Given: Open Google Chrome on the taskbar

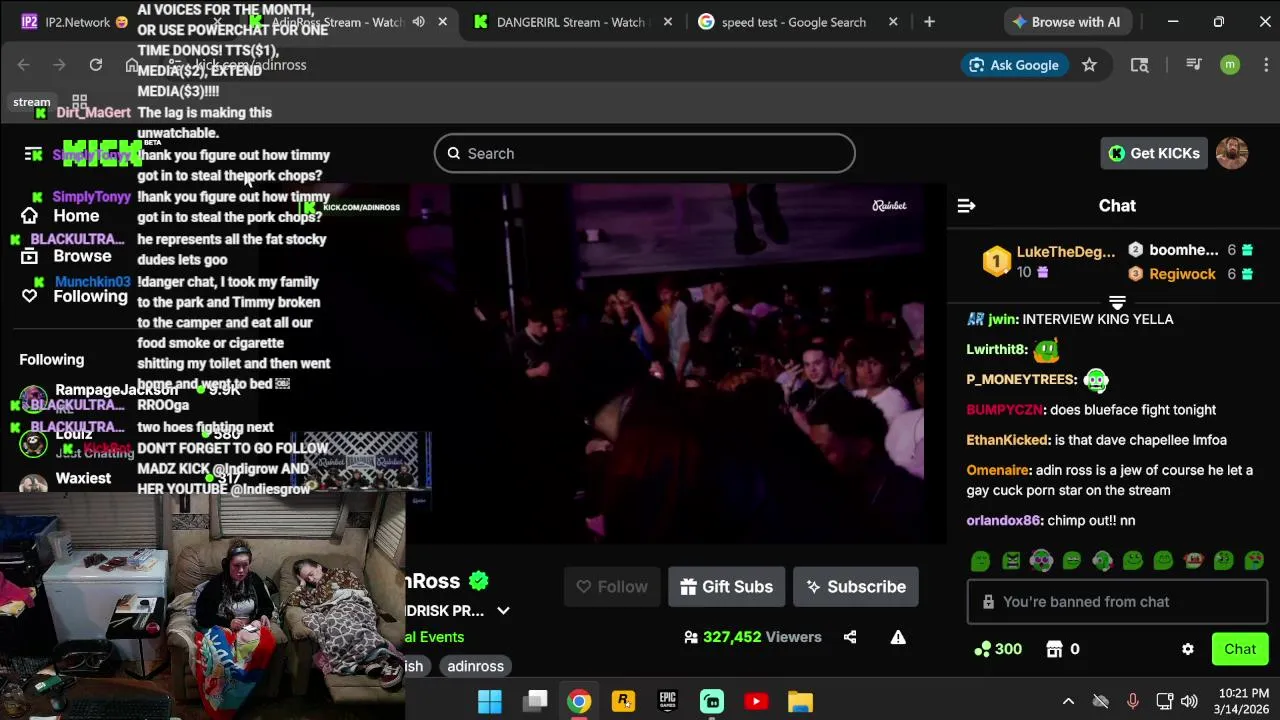Looking at the screenshot, I should point(579,701).
